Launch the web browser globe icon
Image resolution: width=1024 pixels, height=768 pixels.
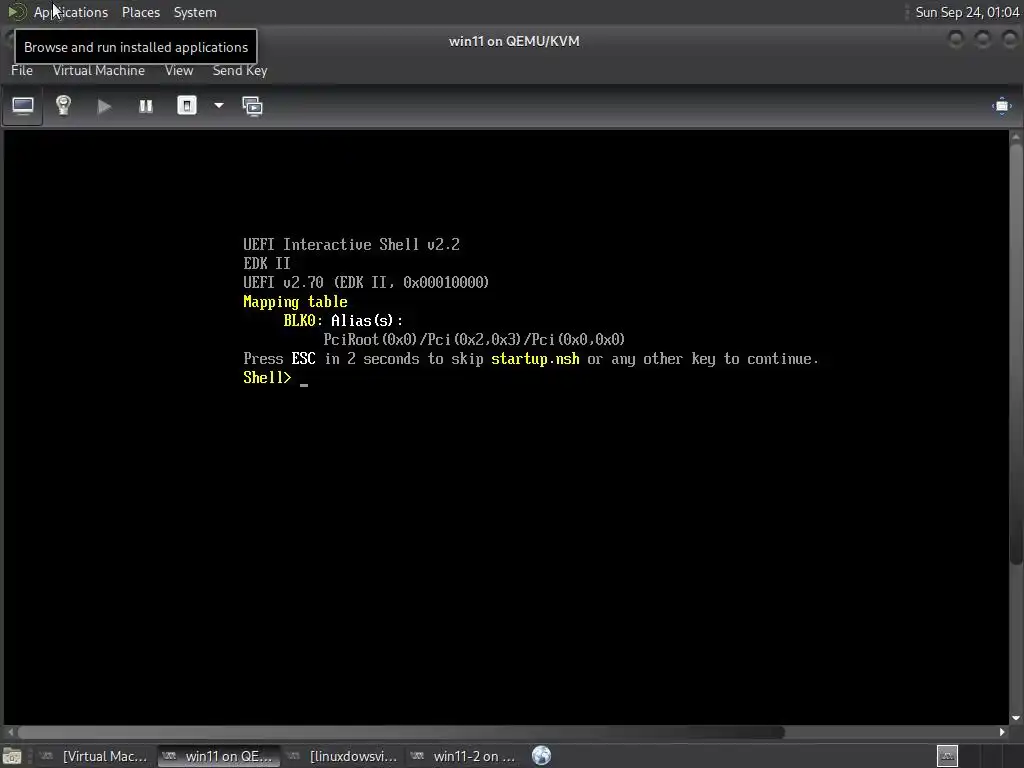[541, 756]
